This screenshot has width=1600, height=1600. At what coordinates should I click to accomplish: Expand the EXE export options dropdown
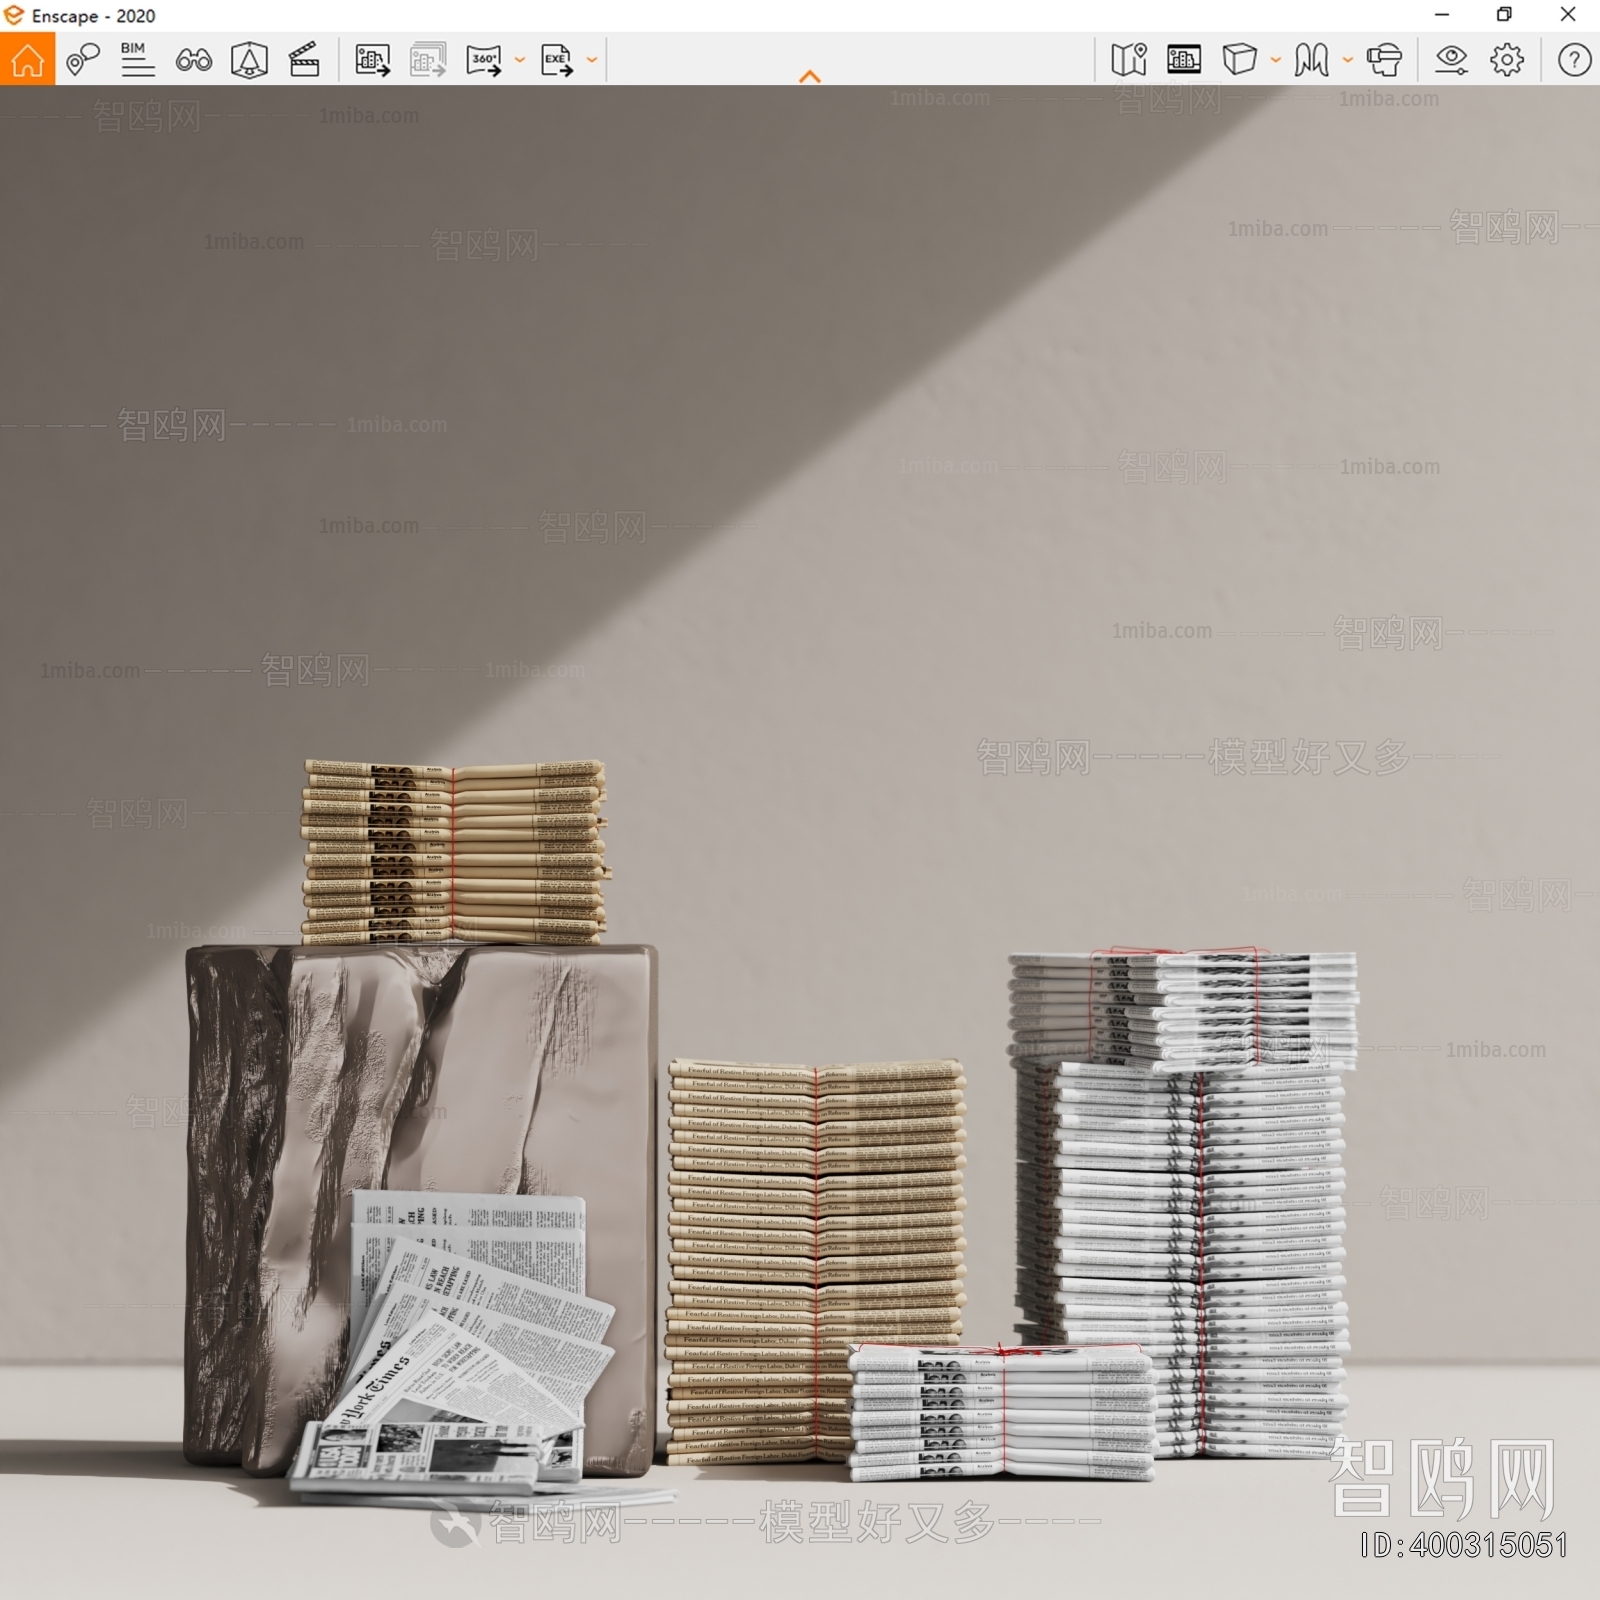point(590,62)
